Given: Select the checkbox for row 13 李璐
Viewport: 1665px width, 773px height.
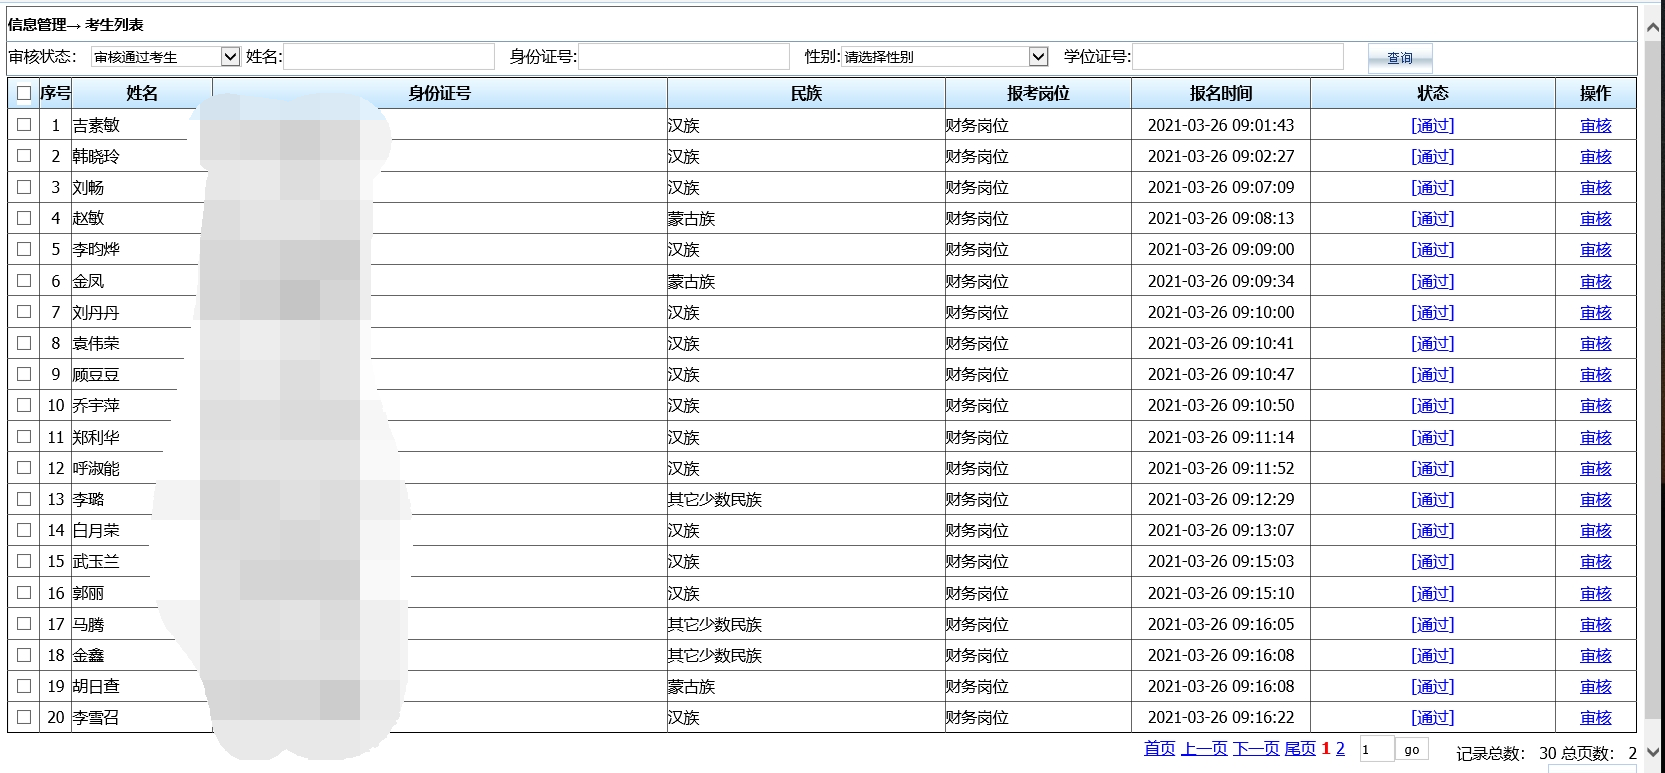Looking at the screenshot, I should 24,499.
